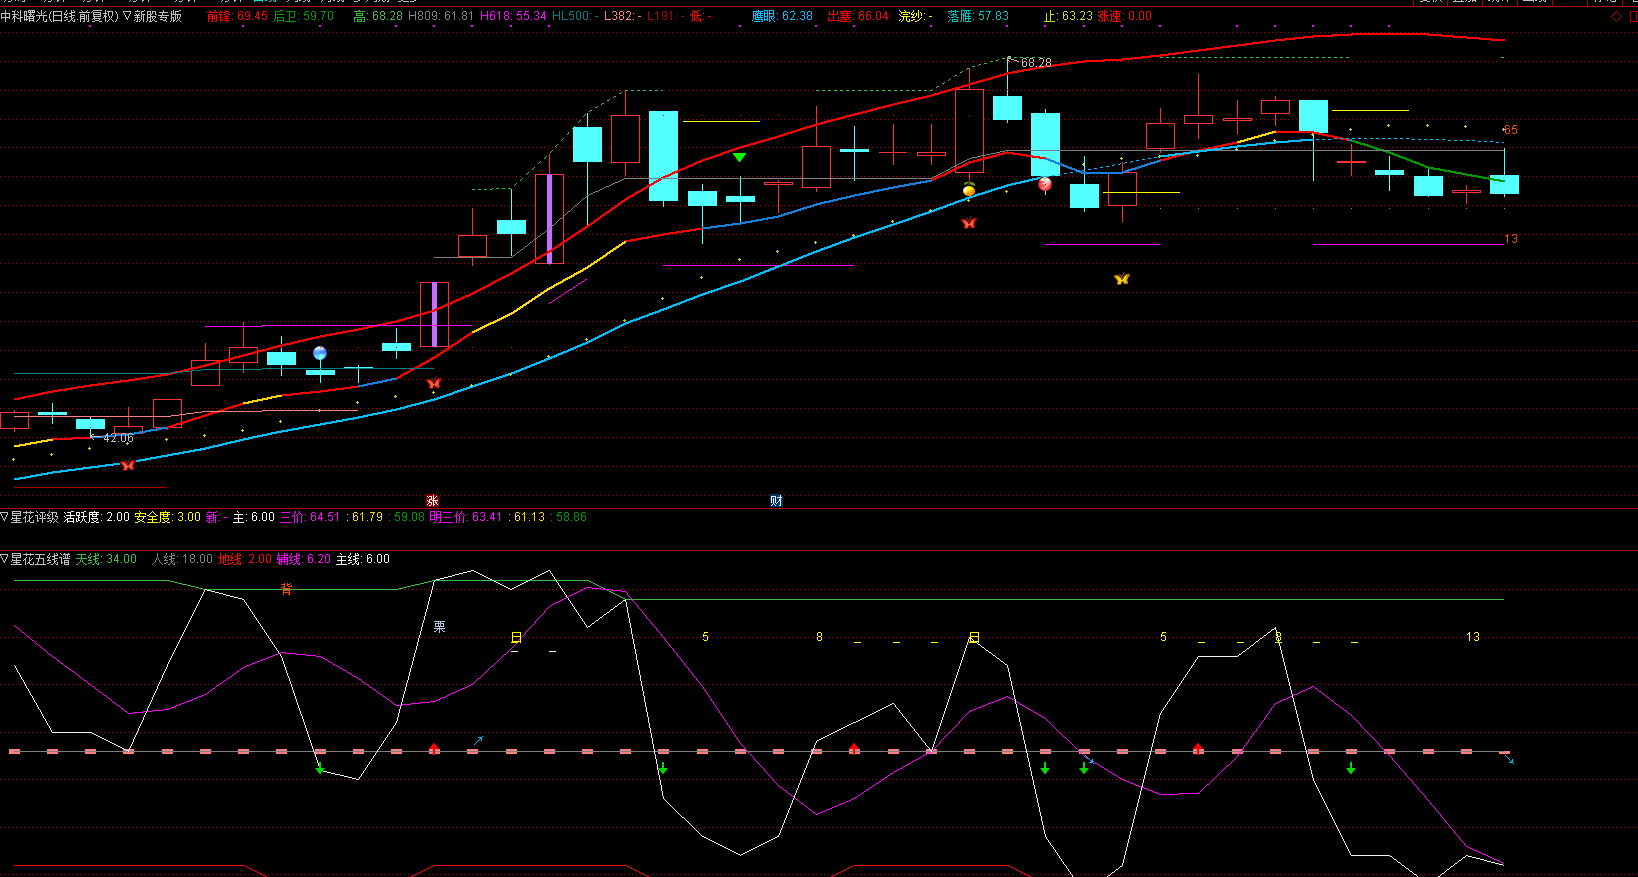Click the 落雁: 57.83 value
The height and width of the screenshot is (877, 1638).
click(978, 16)
